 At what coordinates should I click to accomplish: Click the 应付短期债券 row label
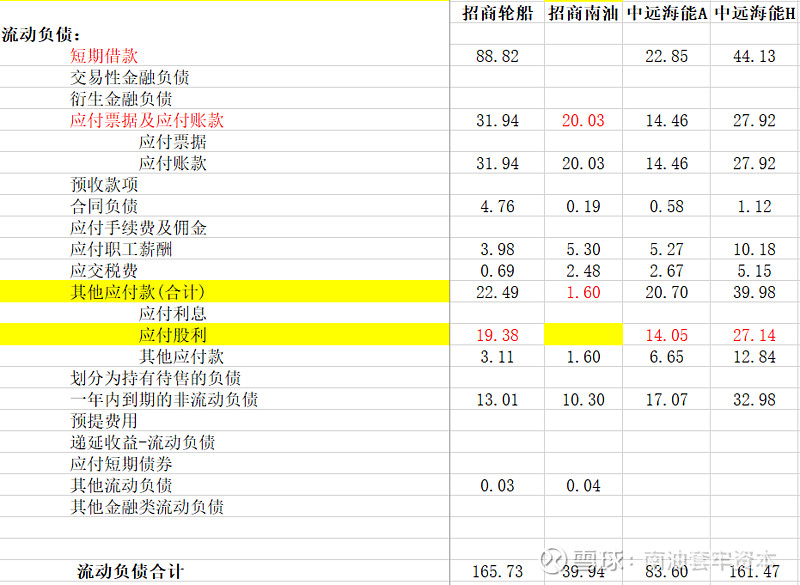[121, 464]
